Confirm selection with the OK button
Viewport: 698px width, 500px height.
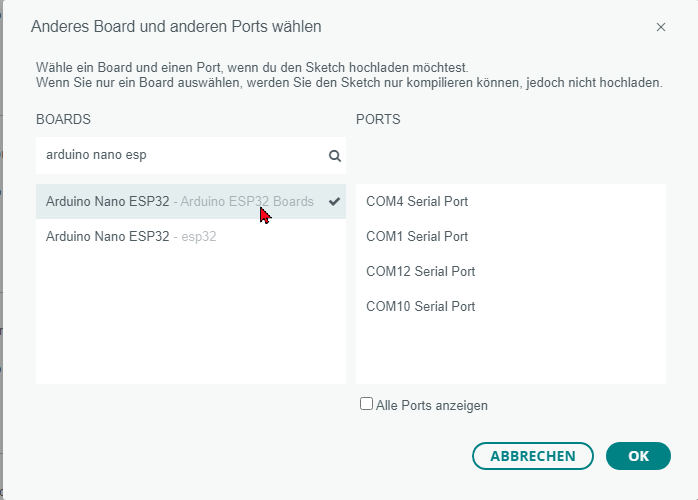click(638, 456)
